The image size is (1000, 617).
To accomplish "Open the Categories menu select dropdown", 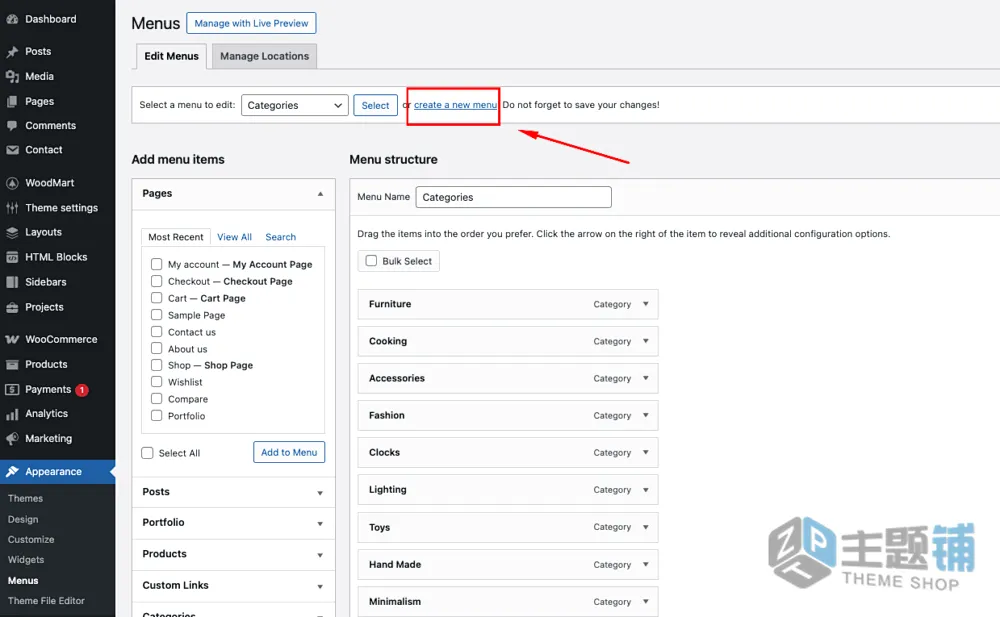I will coord(295,105).
